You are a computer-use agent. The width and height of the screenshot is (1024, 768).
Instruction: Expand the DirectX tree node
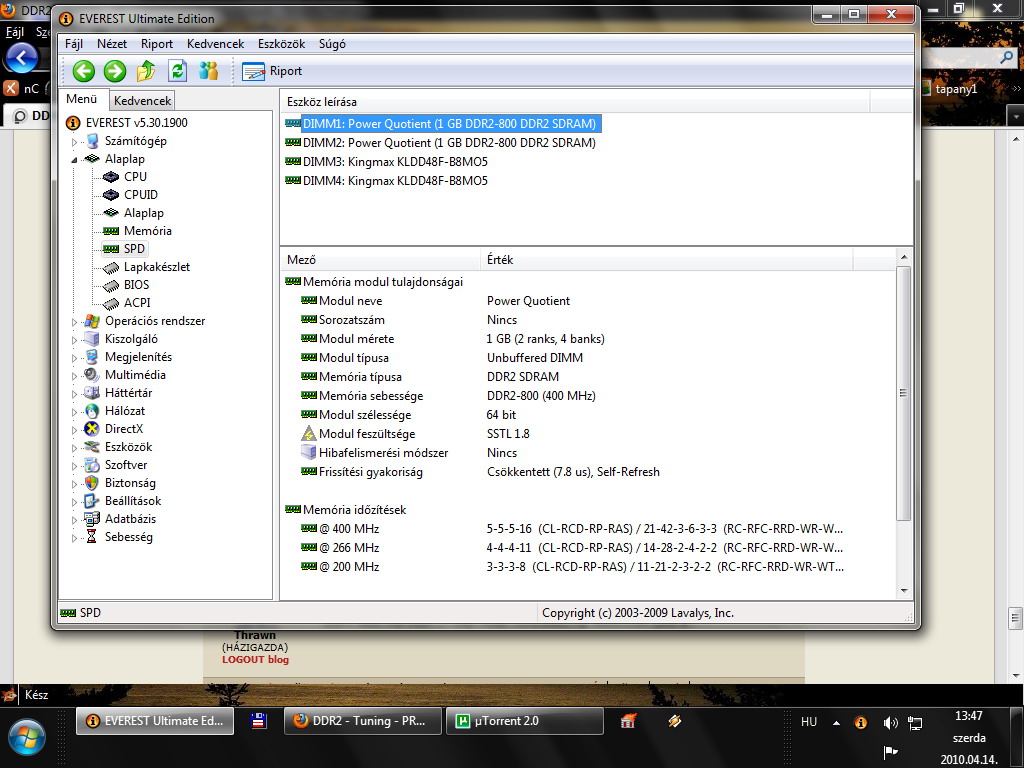[74, 430]
